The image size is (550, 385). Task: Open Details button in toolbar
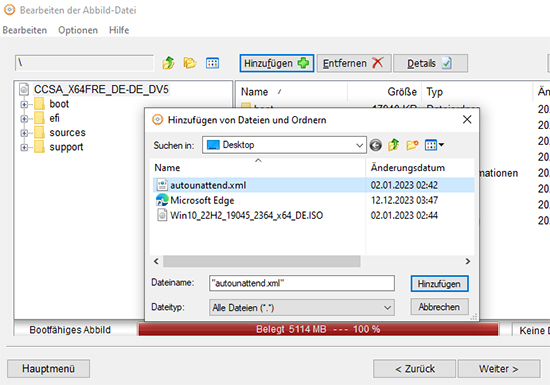(430, 63)
